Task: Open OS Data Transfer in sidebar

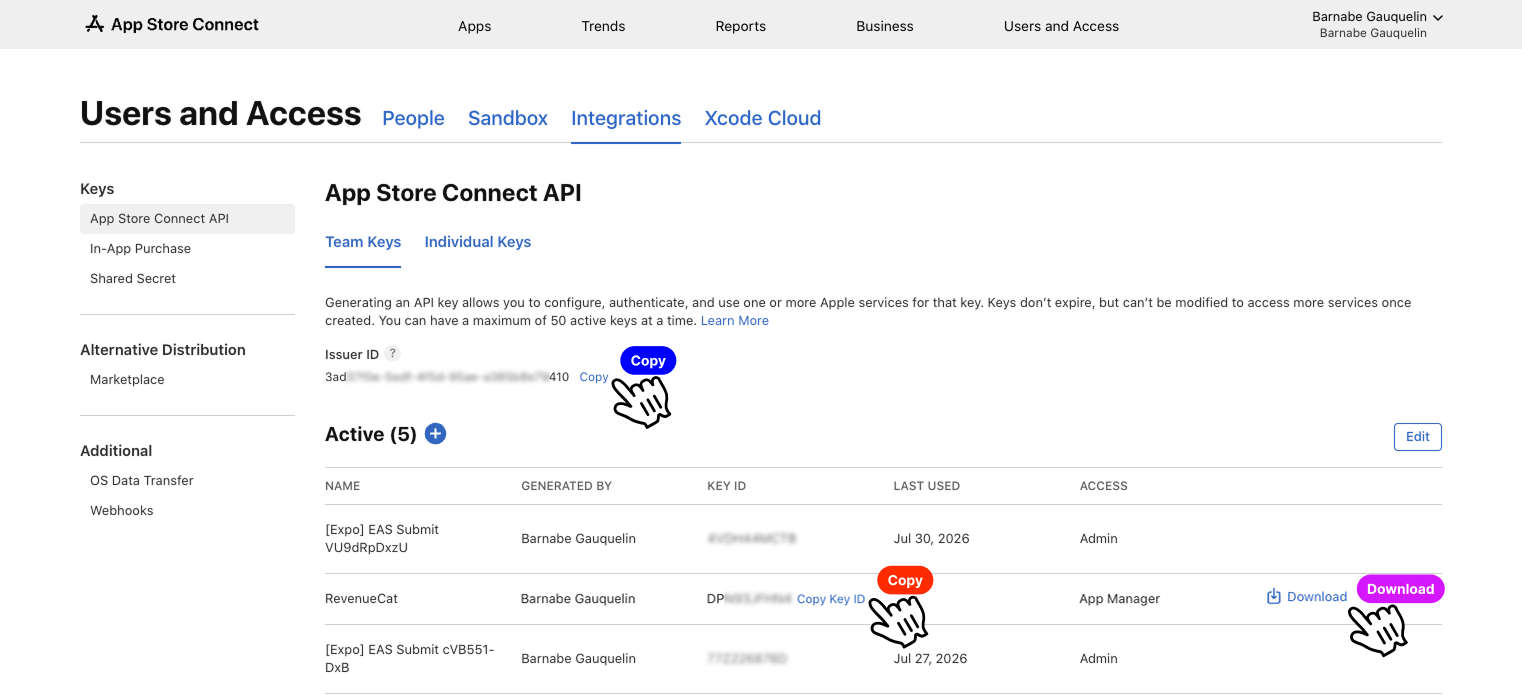Action: point(142,481)
